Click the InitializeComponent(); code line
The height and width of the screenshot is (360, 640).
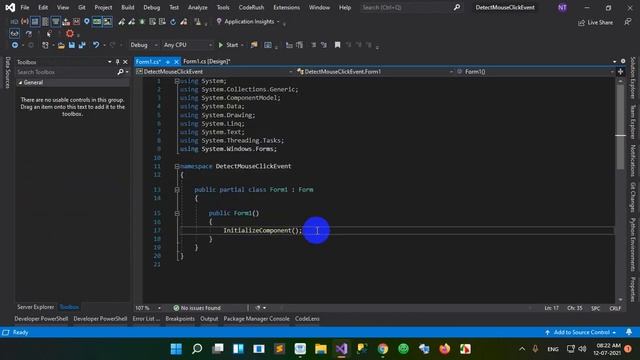(x=262, y=230)
